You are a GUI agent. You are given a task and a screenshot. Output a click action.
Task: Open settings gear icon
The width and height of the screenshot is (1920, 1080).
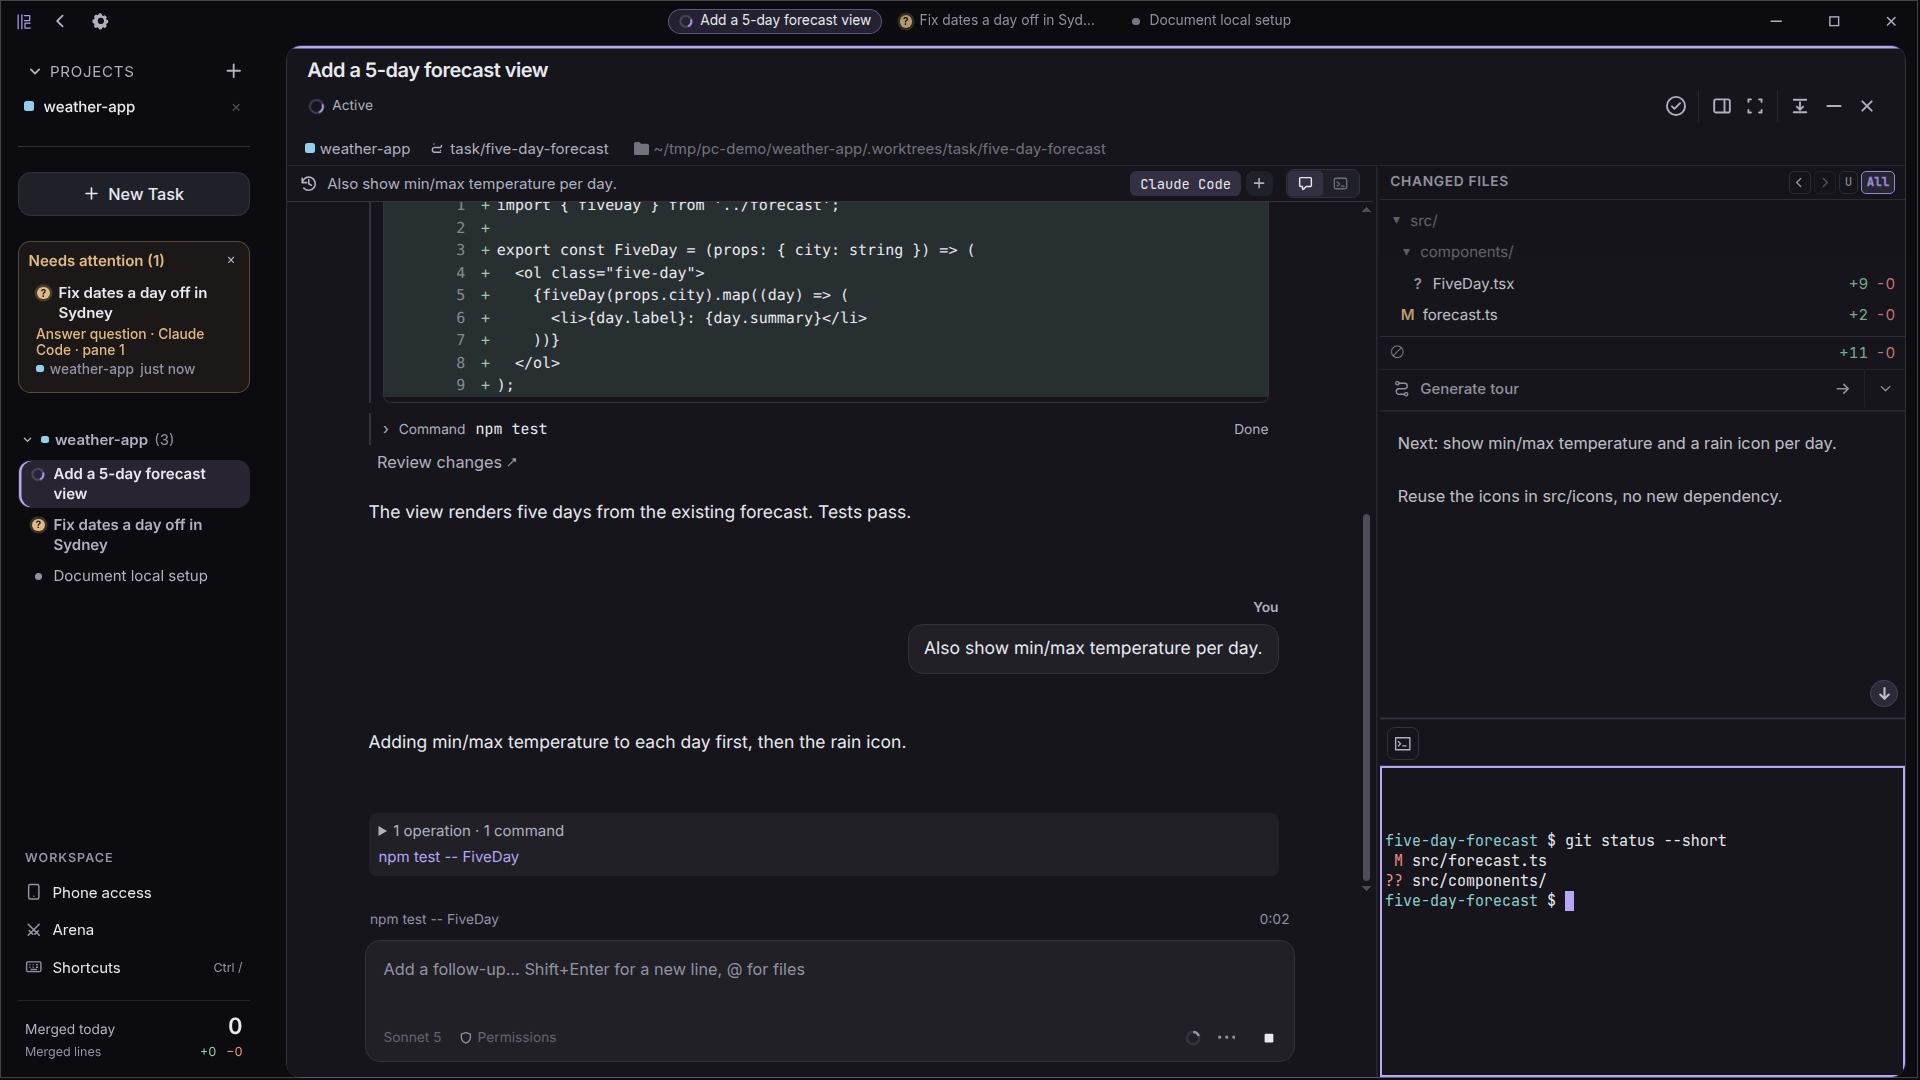pyautogui.click(x=100, y=21)
